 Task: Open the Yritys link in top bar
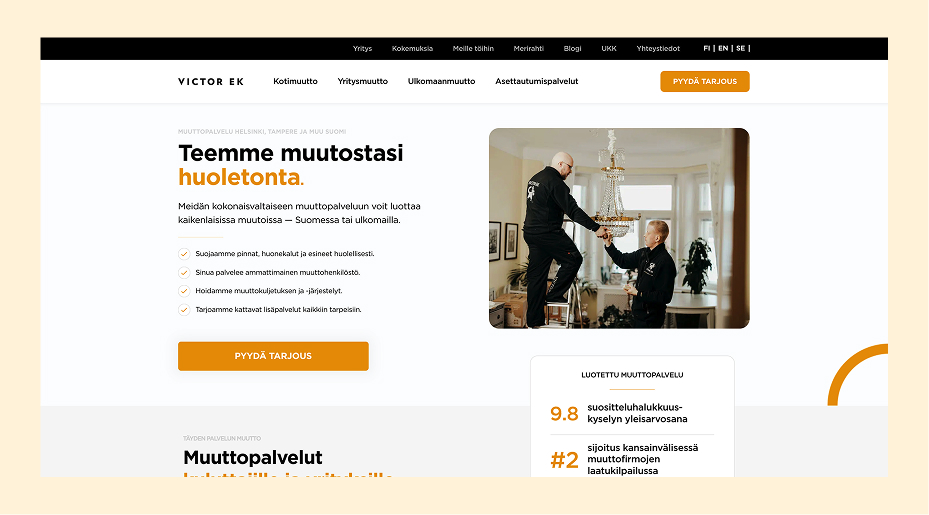[363, 49]
